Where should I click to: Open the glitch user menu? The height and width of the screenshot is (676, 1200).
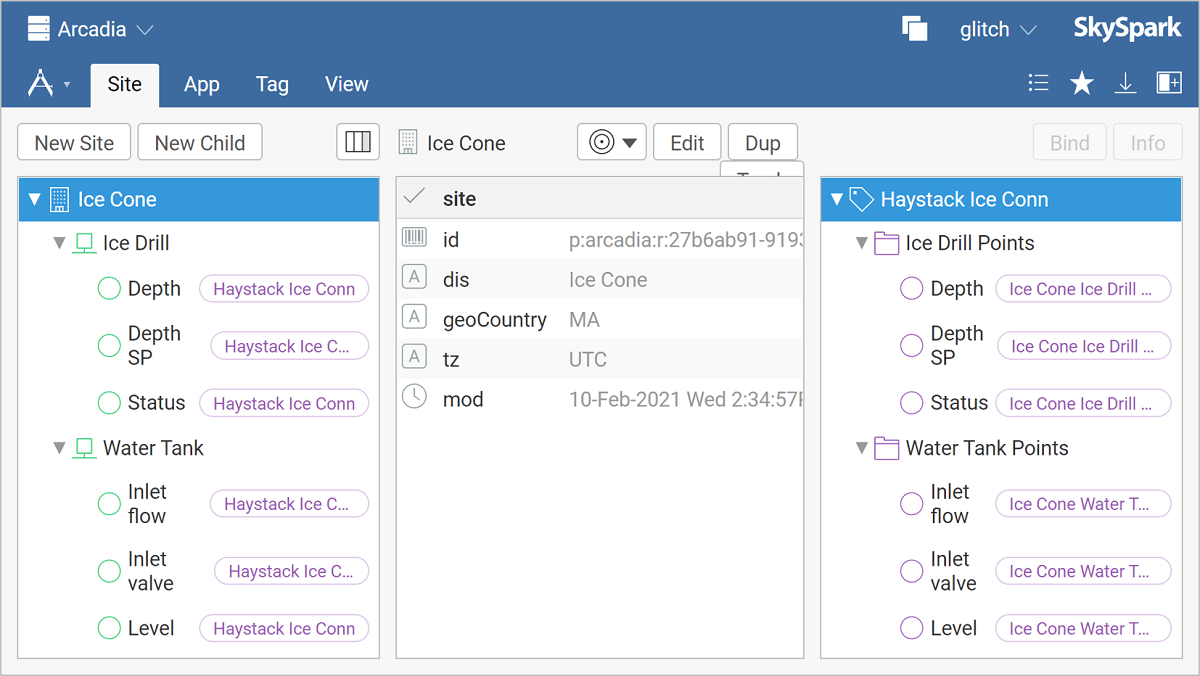[x=998, y=29]
